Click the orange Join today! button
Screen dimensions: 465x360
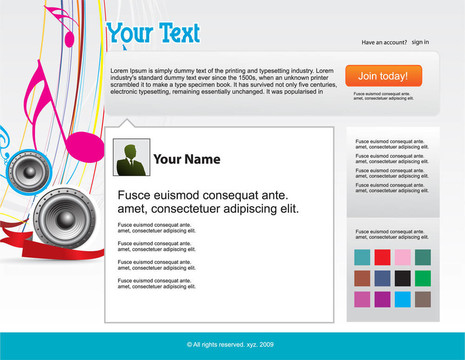(x=383, y=76)
